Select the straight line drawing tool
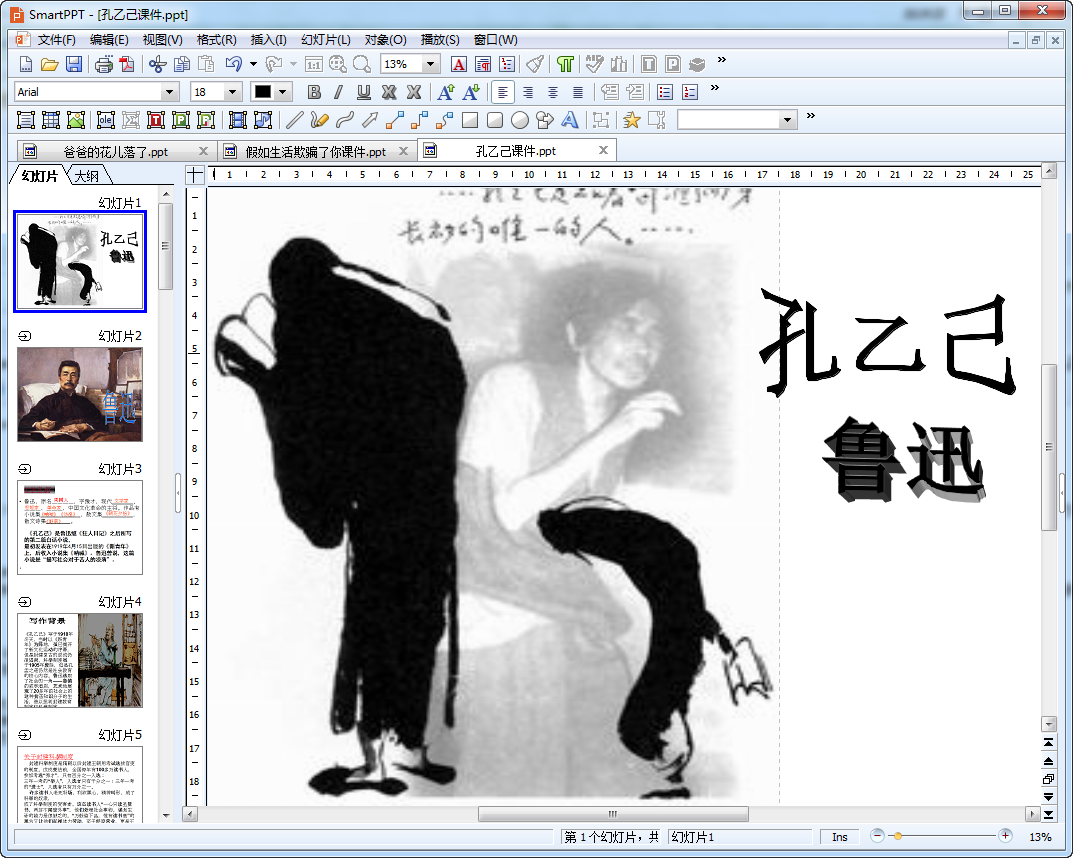The height and width of the screenshot is (858, 1073). [x=294, y=120]
